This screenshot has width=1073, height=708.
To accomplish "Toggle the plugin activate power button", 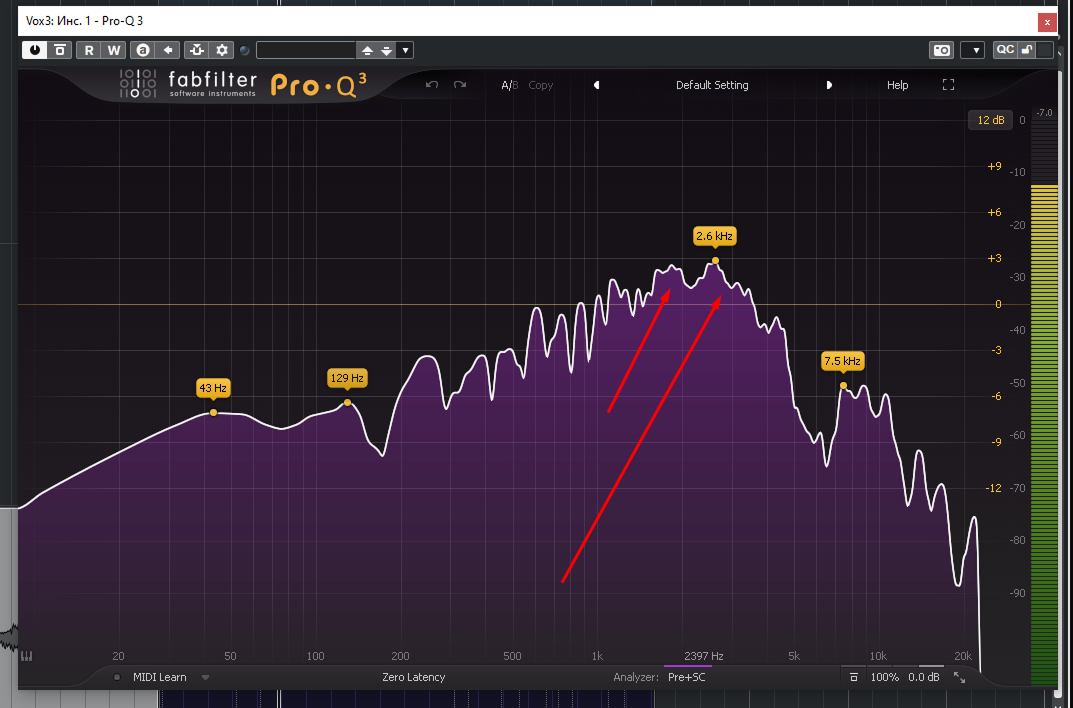I will coord(34,50).
